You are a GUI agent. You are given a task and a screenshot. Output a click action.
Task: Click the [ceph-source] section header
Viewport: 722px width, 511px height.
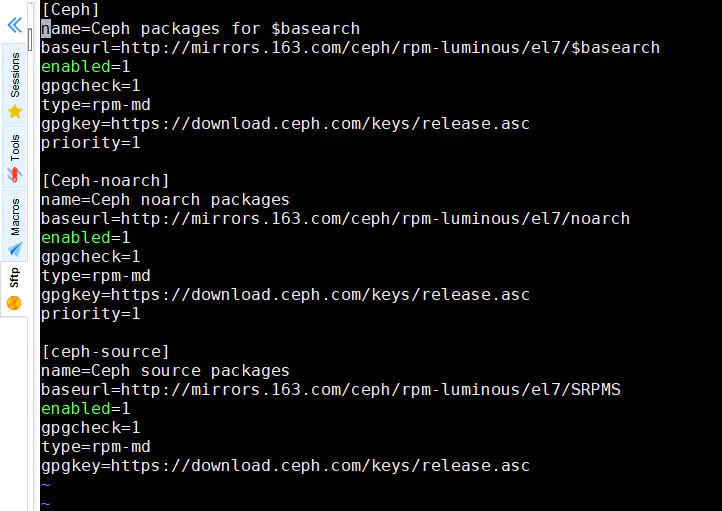point(105,352)
